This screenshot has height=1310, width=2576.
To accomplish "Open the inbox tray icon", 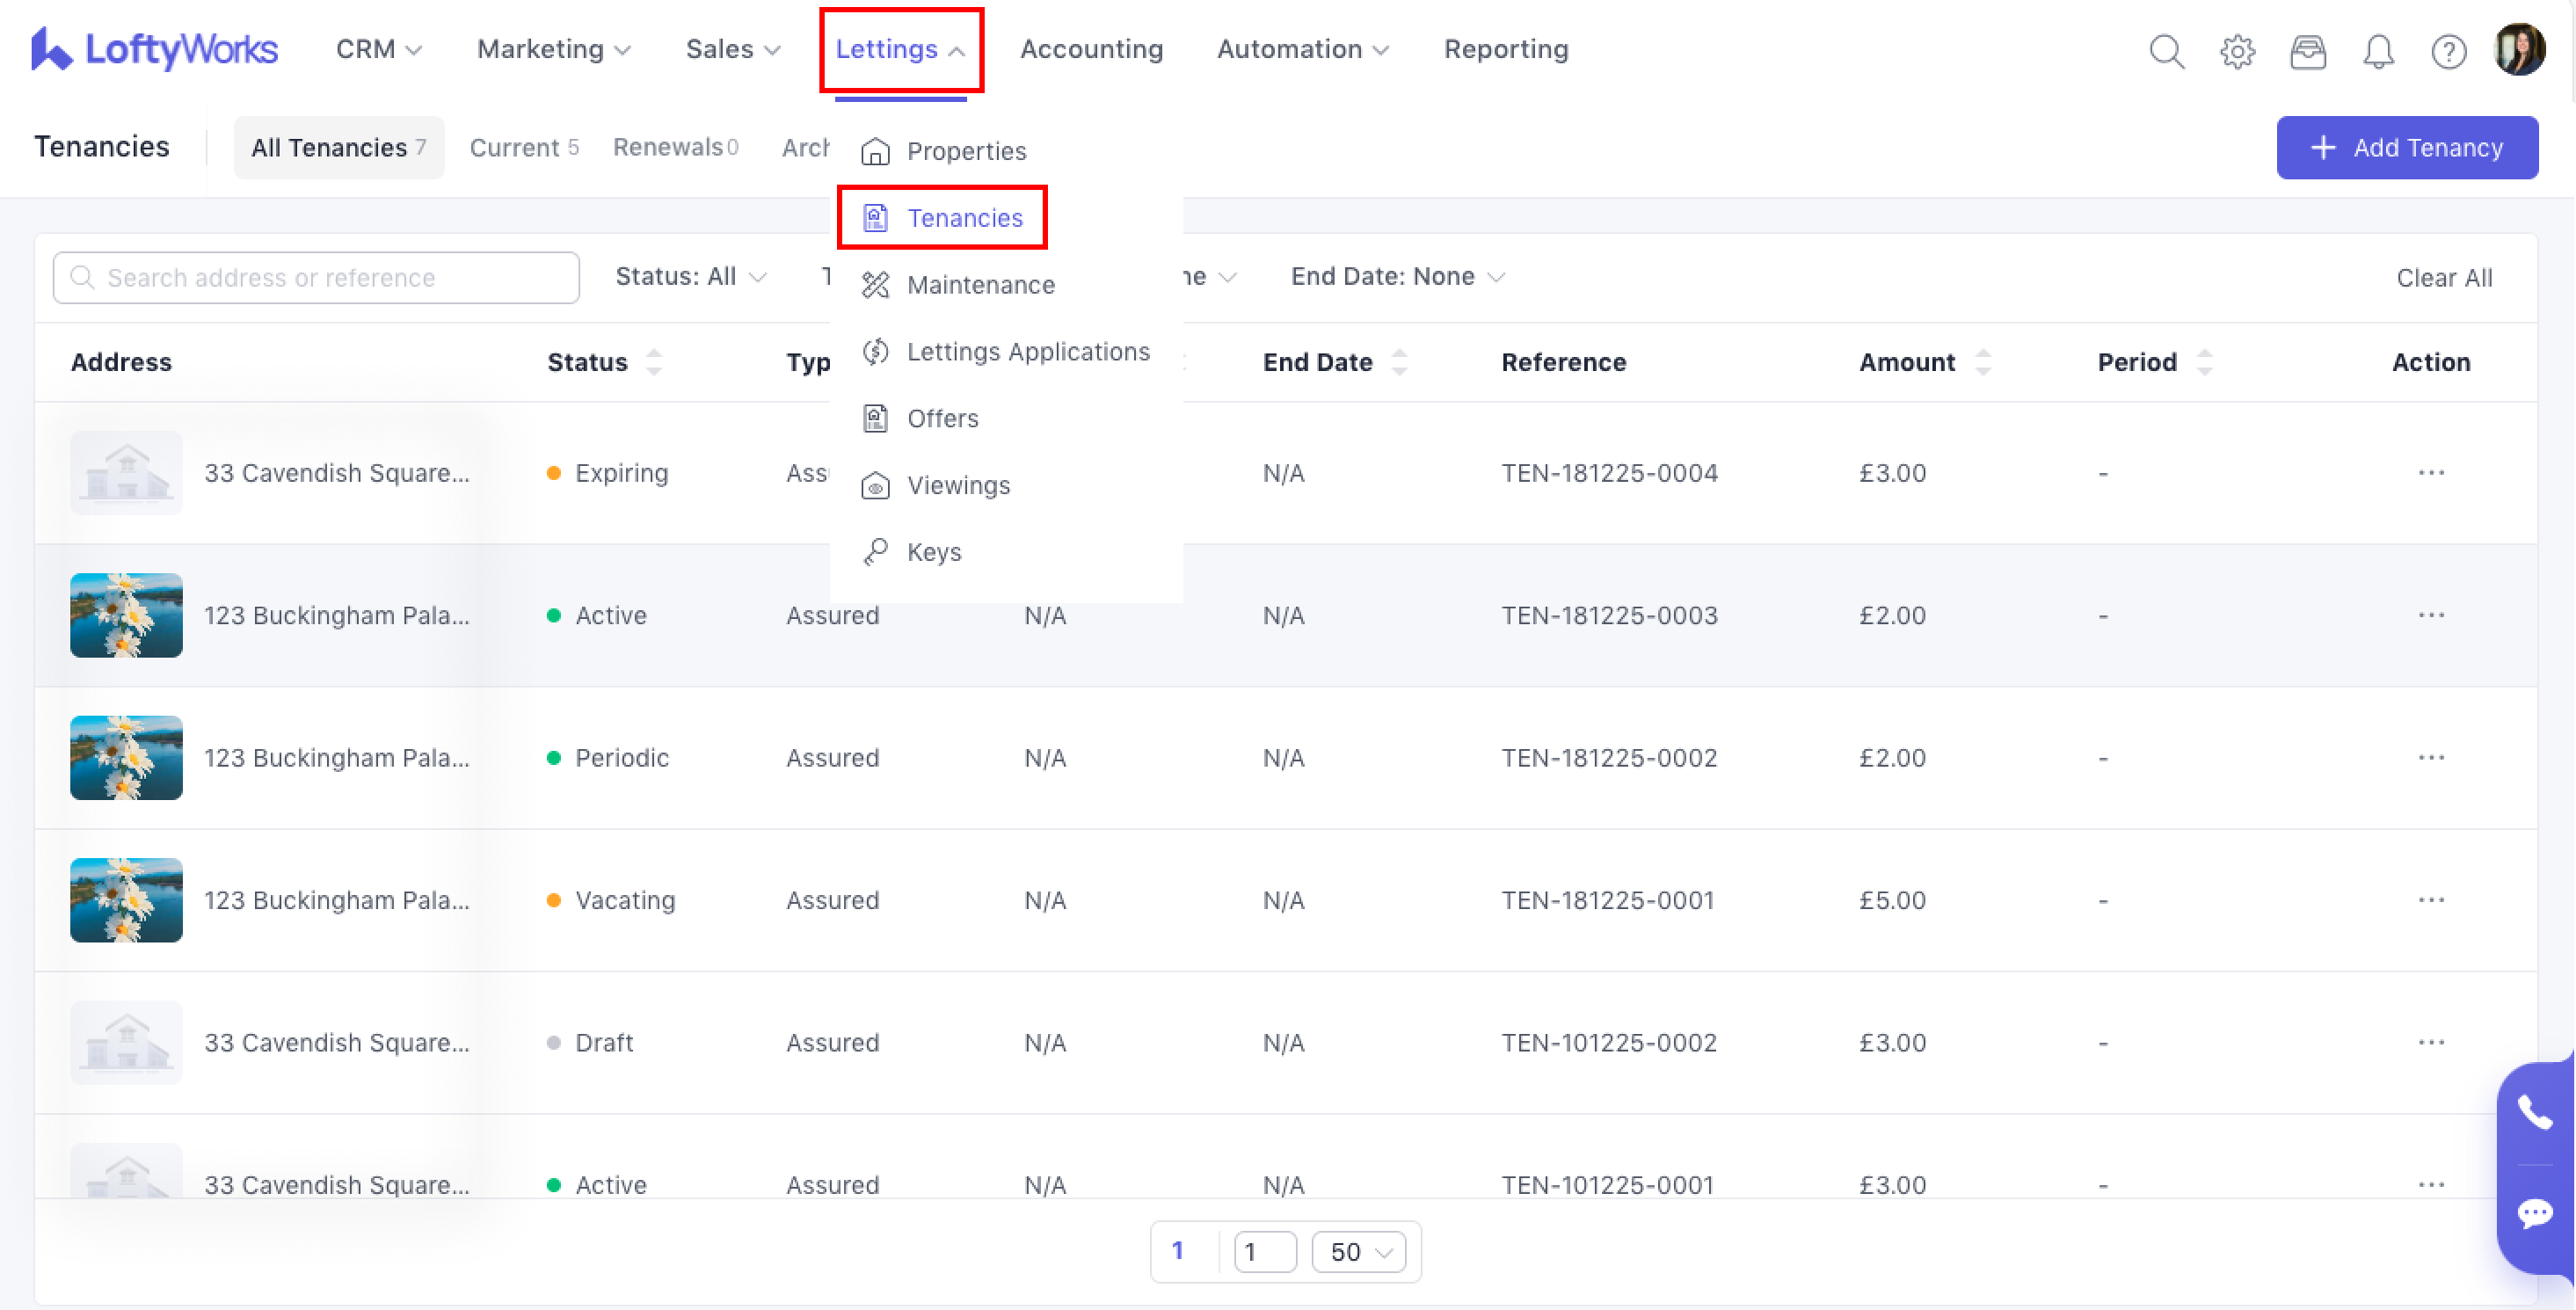I will (2307, 50).
